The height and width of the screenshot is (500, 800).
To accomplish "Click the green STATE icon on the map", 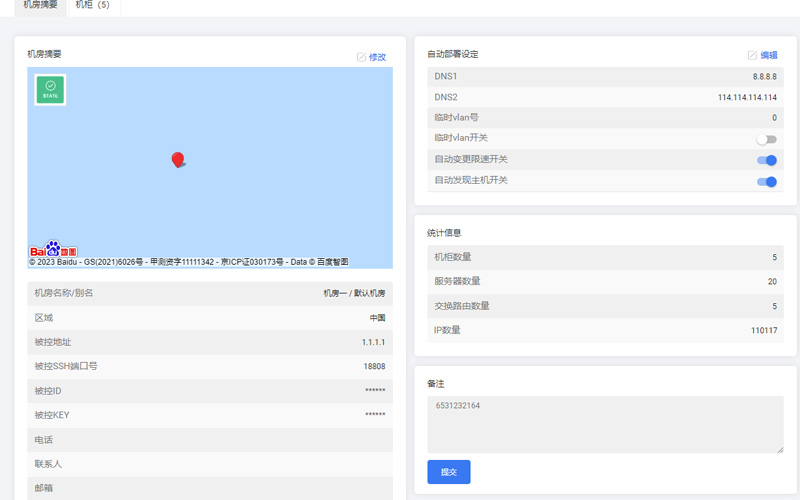I will (x=50, y=90).
